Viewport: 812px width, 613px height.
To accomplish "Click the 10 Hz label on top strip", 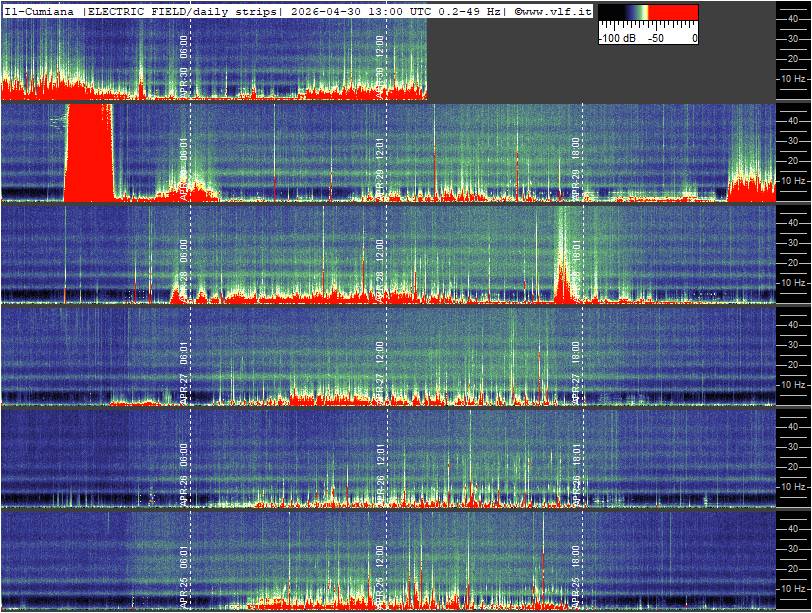I will 792,78.
